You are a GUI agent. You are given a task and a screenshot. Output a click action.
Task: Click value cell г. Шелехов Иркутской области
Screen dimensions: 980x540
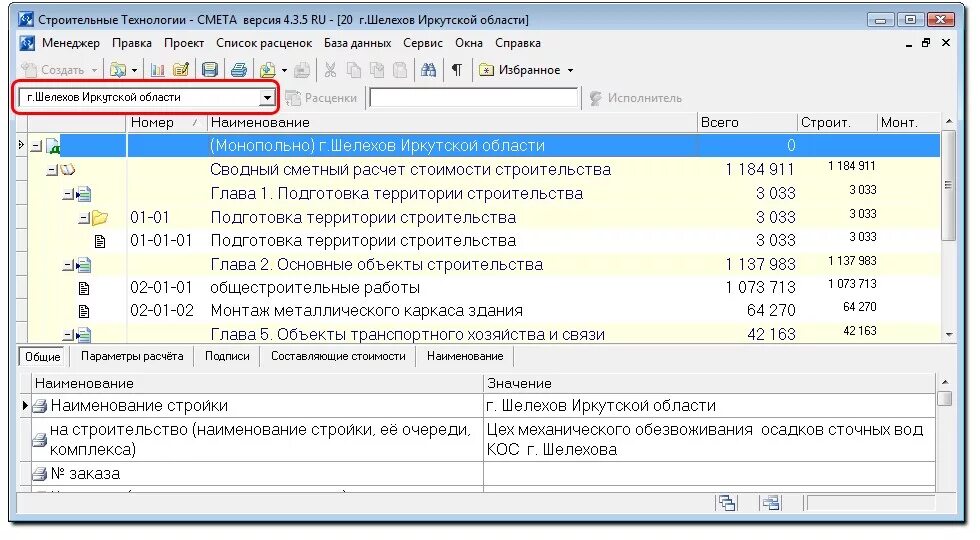(709, 406)
